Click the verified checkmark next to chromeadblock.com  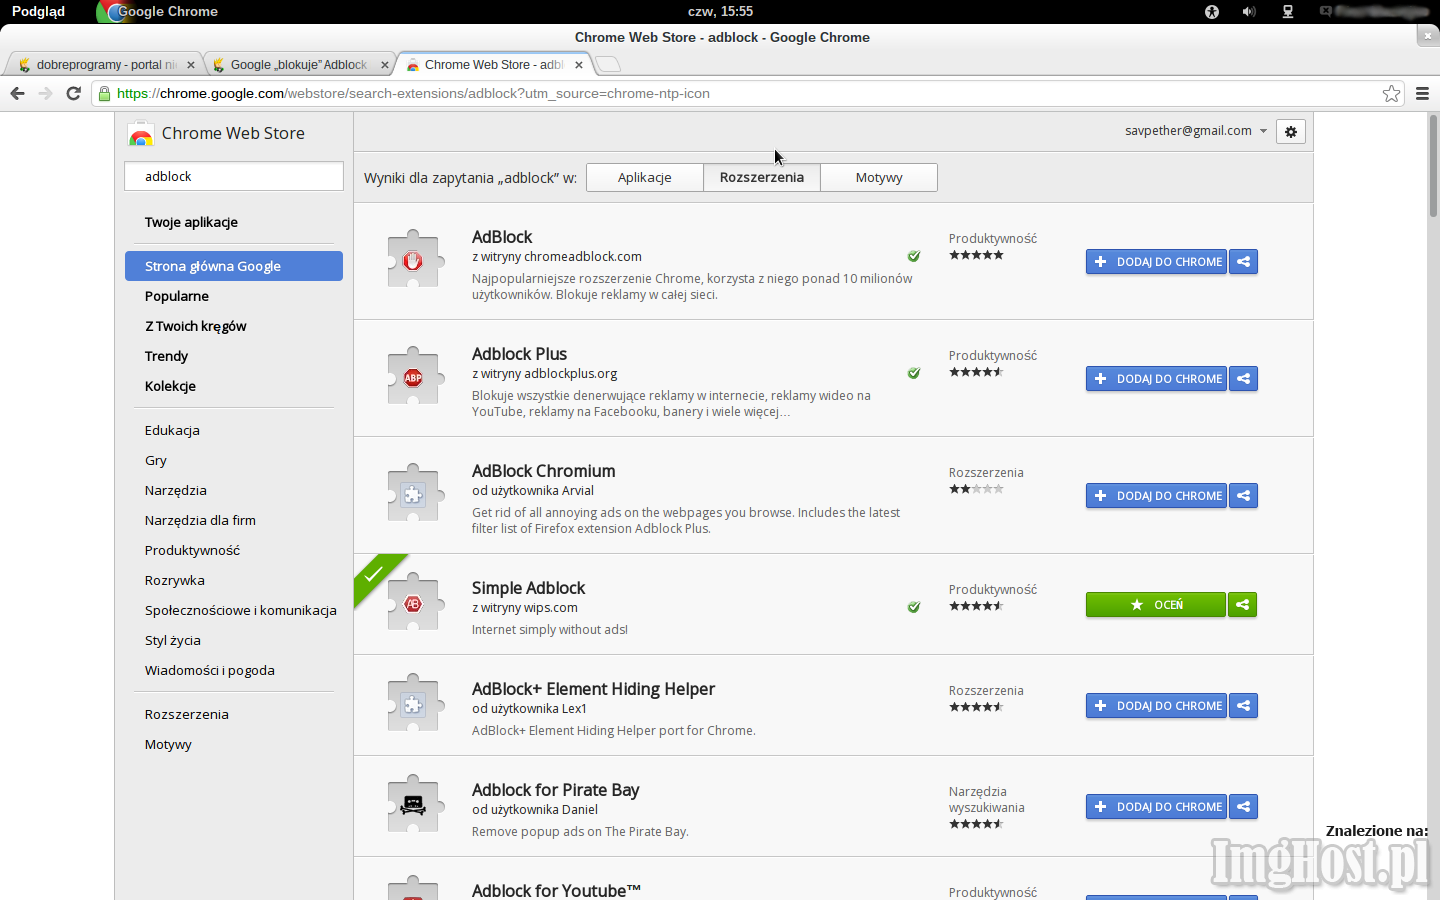(x=913, y=257)
